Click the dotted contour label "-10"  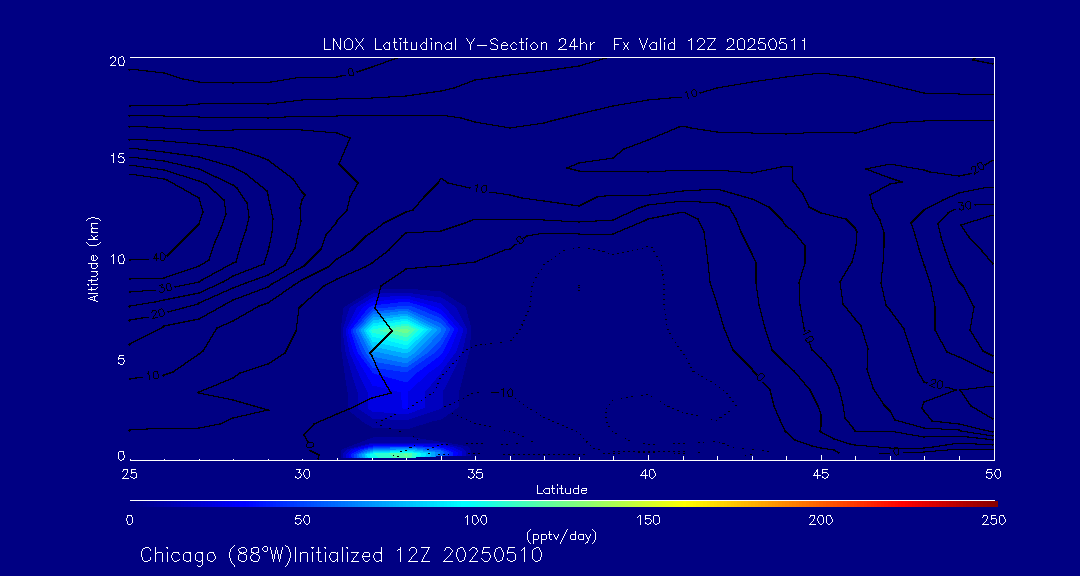click(503, 393)
